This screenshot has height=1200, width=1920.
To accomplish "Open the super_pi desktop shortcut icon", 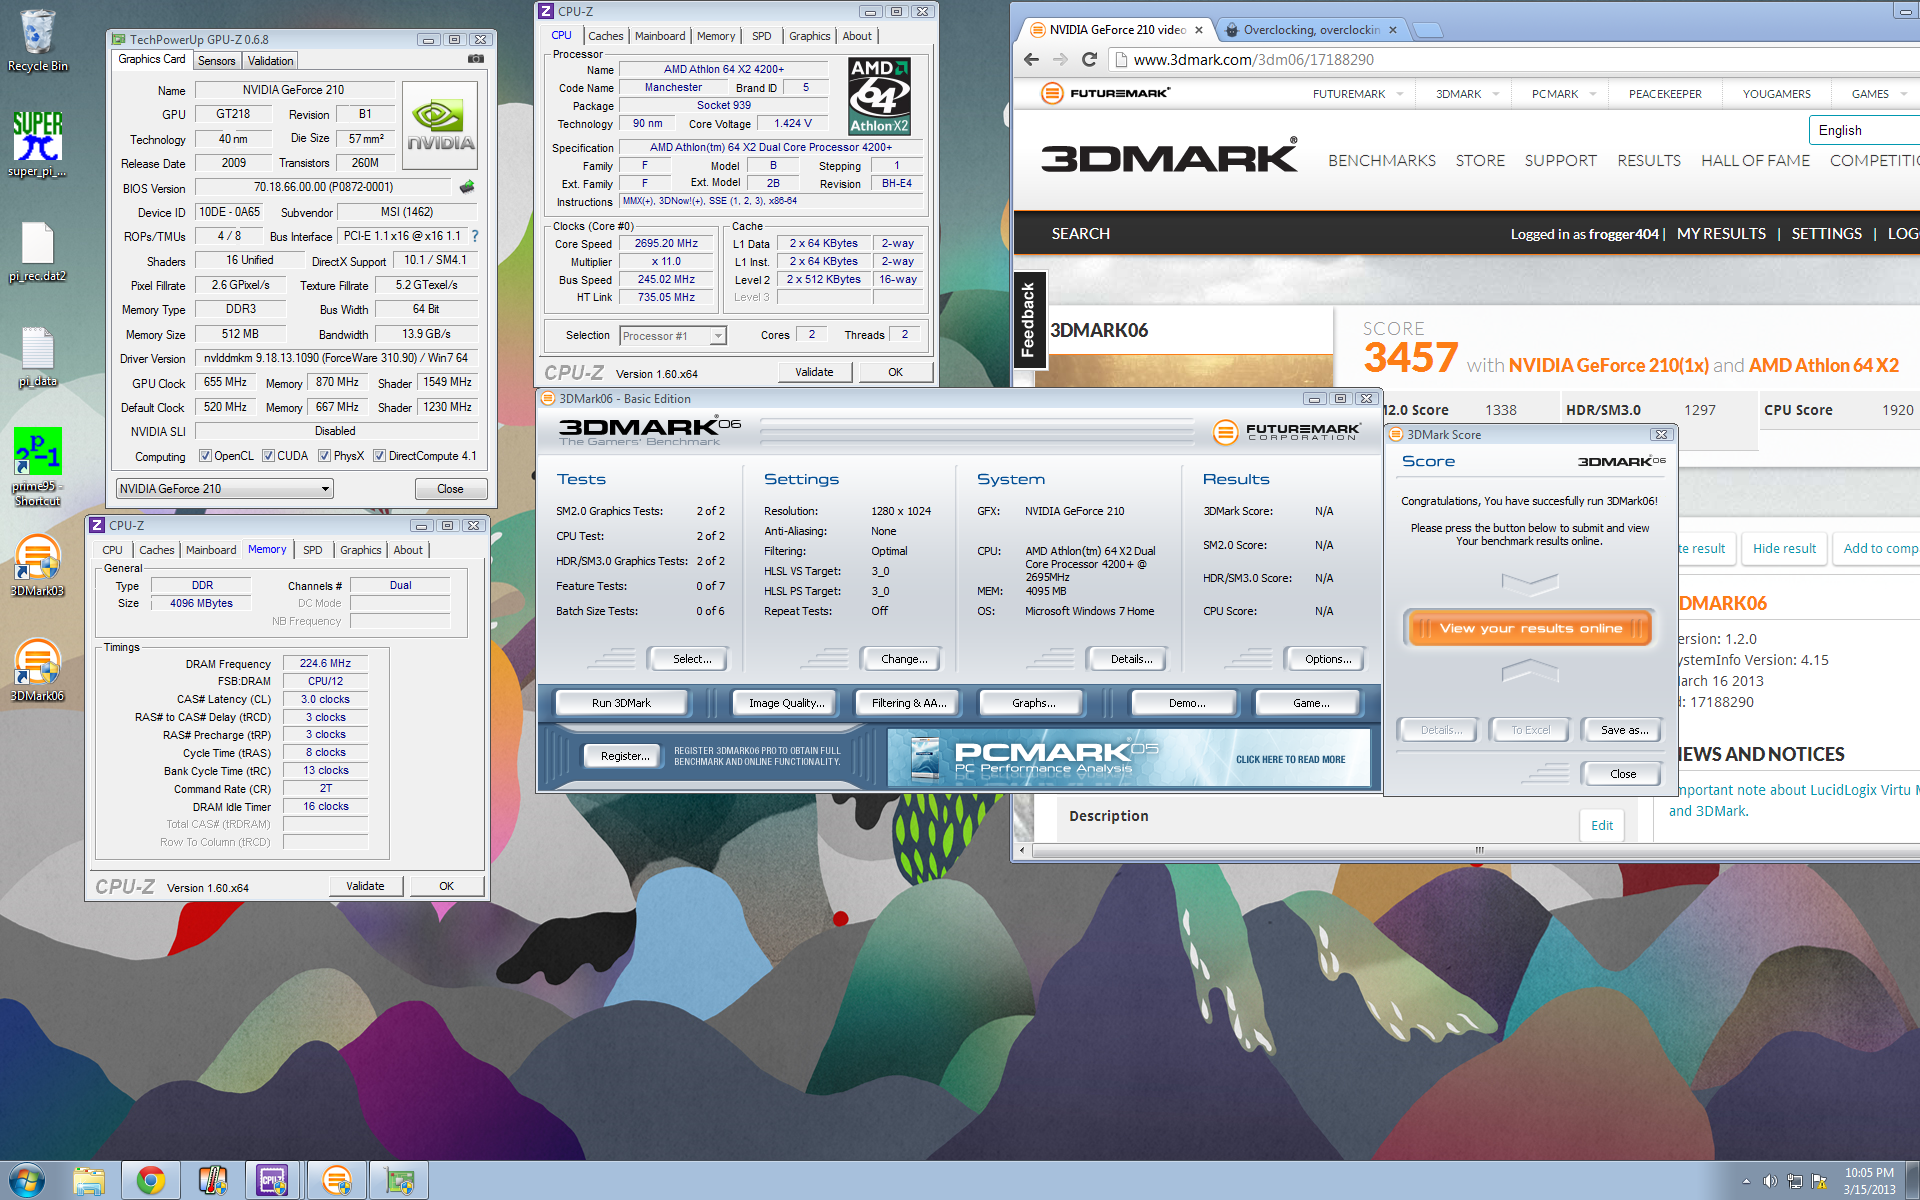I will pyautogui.click(x=38, y=143).
